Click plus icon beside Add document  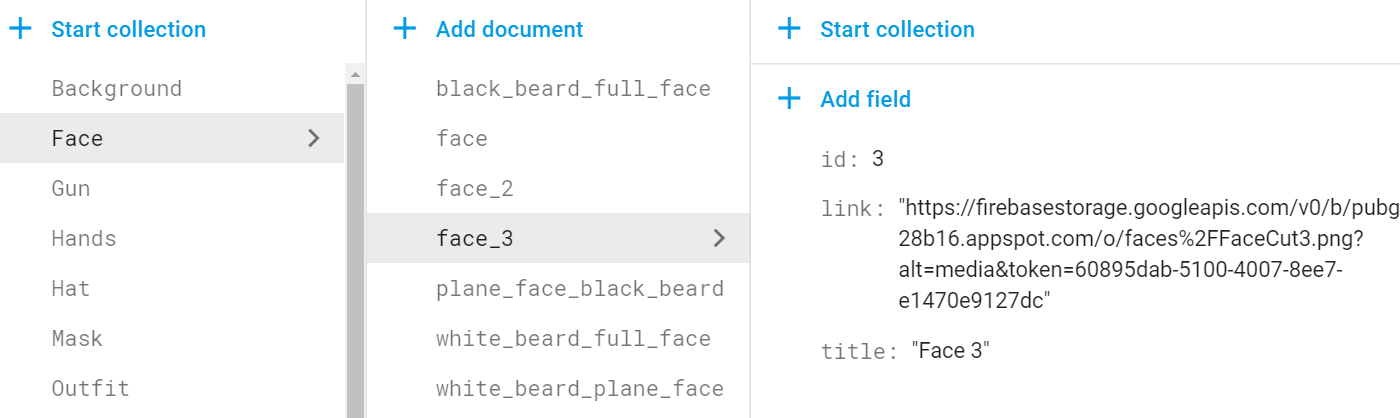(x=404, y=29)
